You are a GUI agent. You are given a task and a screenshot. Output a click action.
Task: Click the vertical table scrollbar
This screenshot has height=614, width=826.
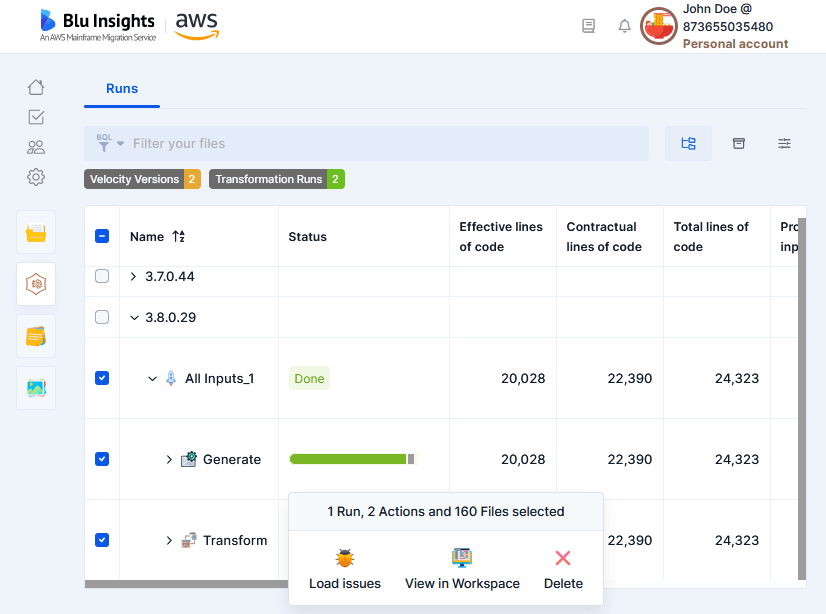point(802,399)
